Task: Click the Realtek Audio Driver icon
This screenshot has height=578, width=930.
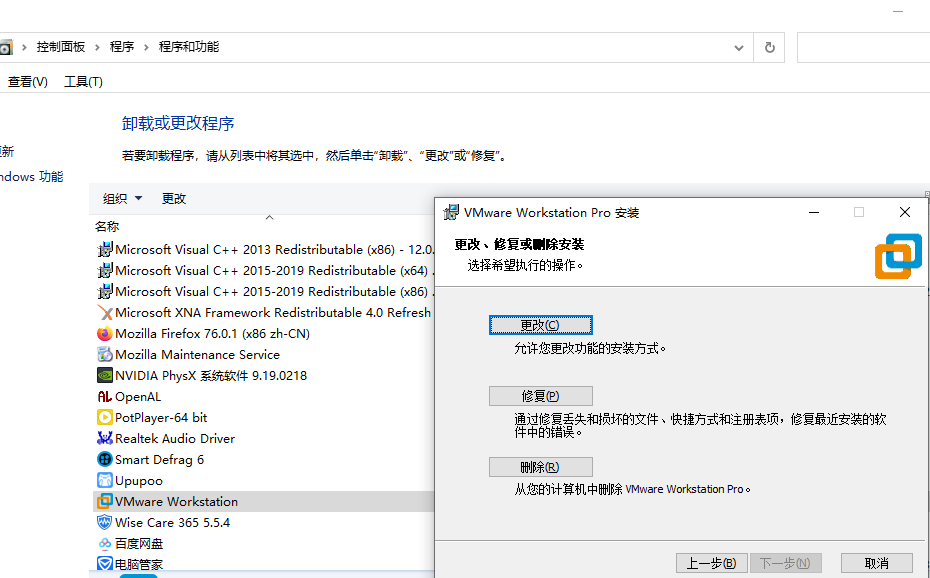Action: pyautogui.click(x=104, y=439)
